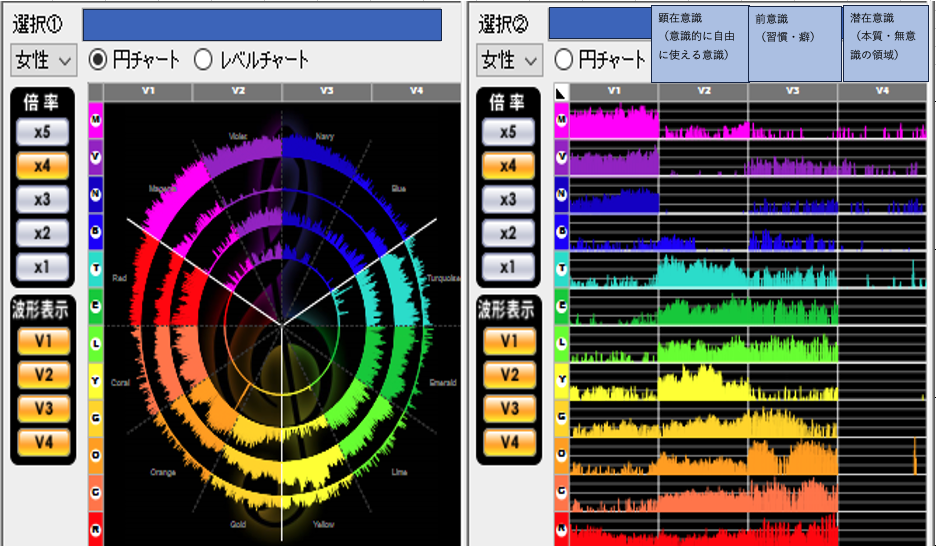
Task: Click the Turquoise label on circle chart
Action: pyautogui.click(x=443, y=278)
